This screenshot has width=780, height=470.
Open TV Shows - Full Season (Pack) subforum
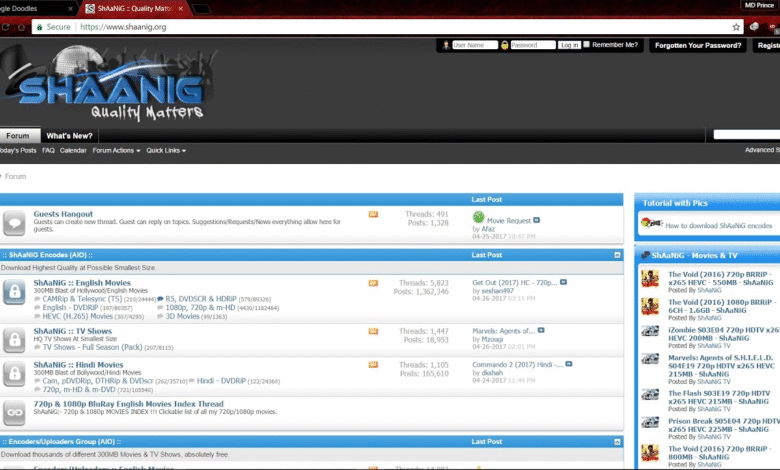pyautogui.click(x=92, y=347)
